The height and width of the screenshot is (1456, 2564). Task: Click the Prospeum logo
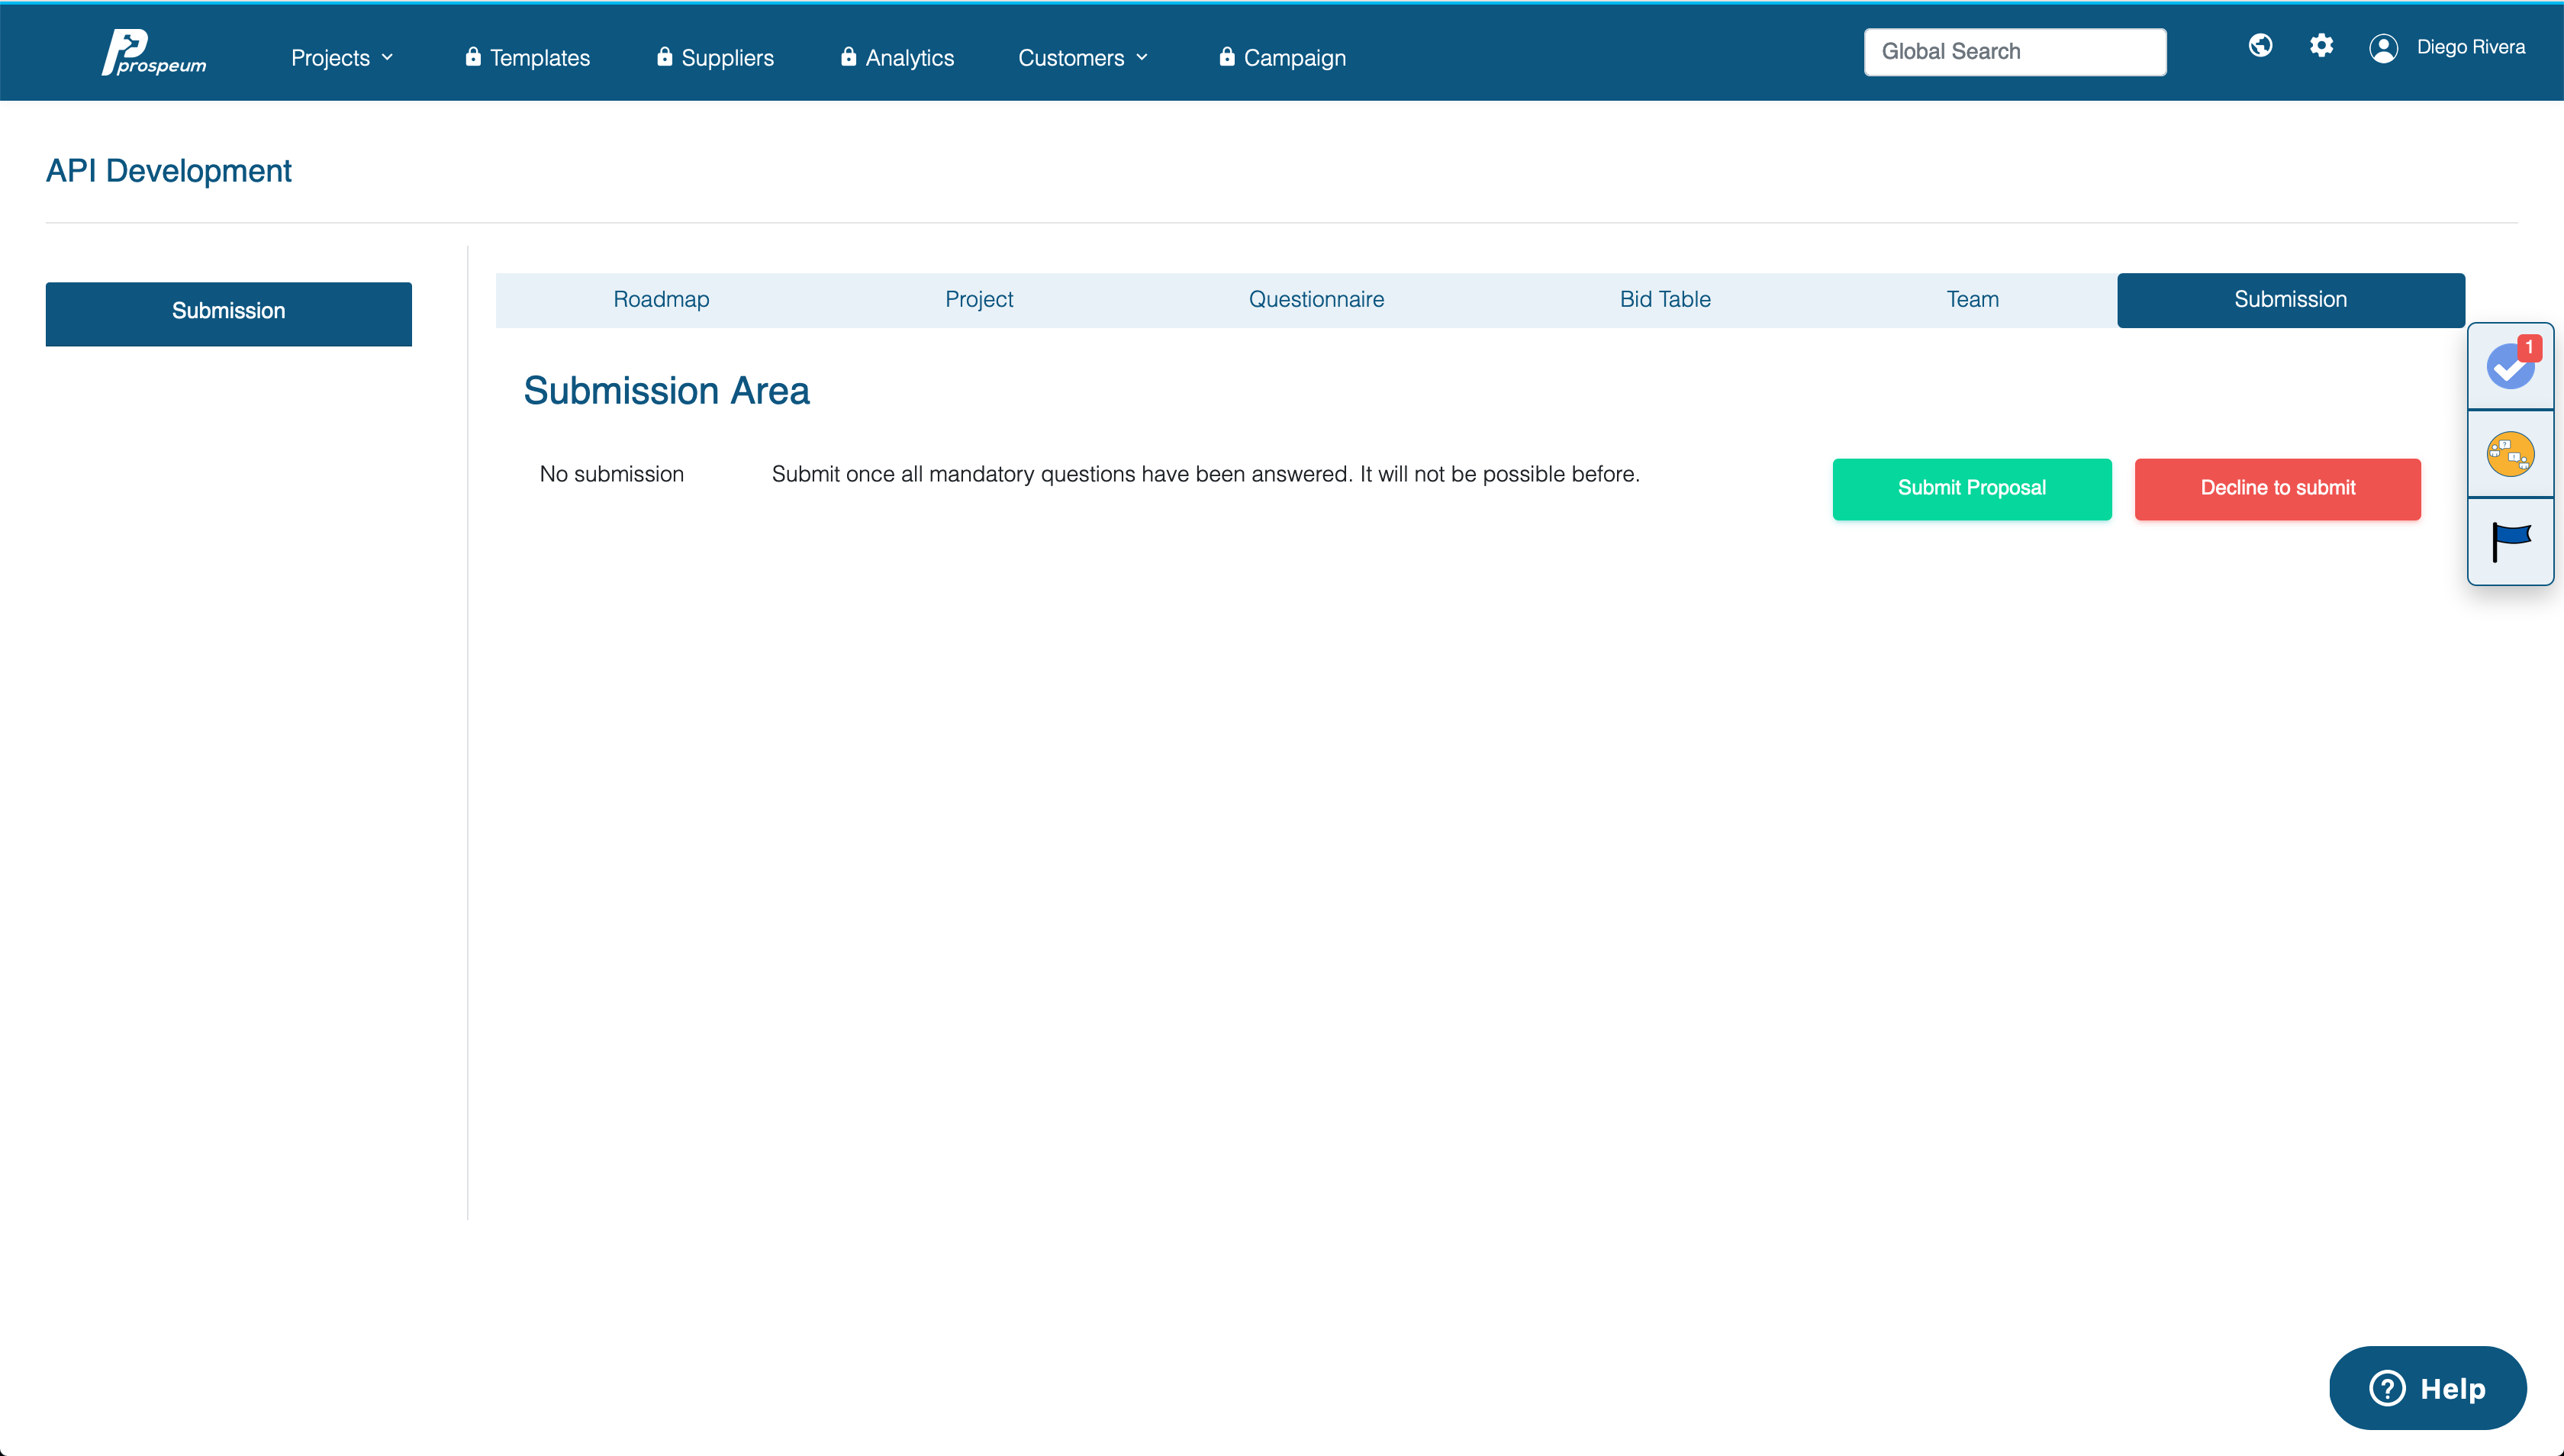pyautogui.click(x=154, y=52)
